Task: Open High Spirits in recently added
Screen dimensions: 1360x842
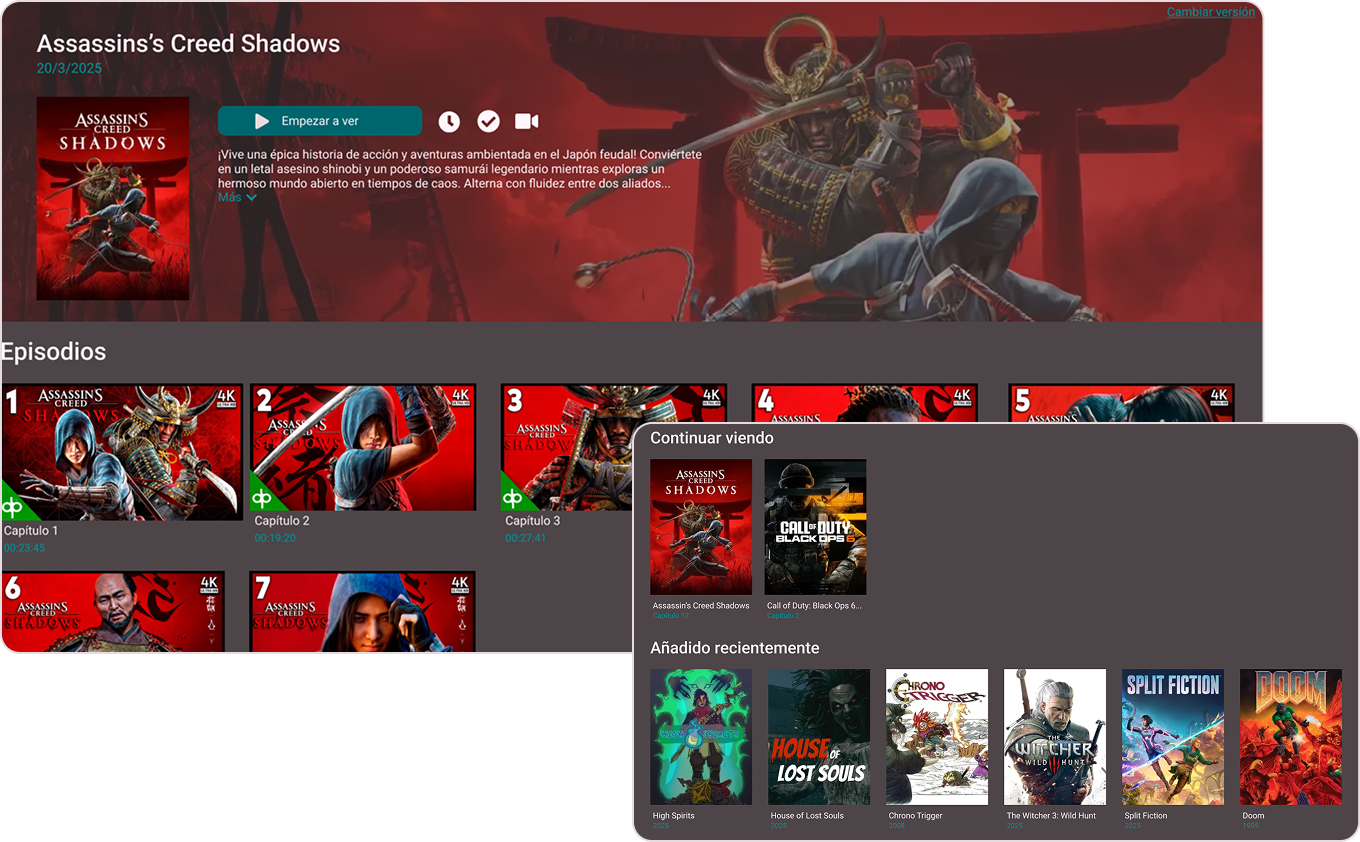Action: 700,737
